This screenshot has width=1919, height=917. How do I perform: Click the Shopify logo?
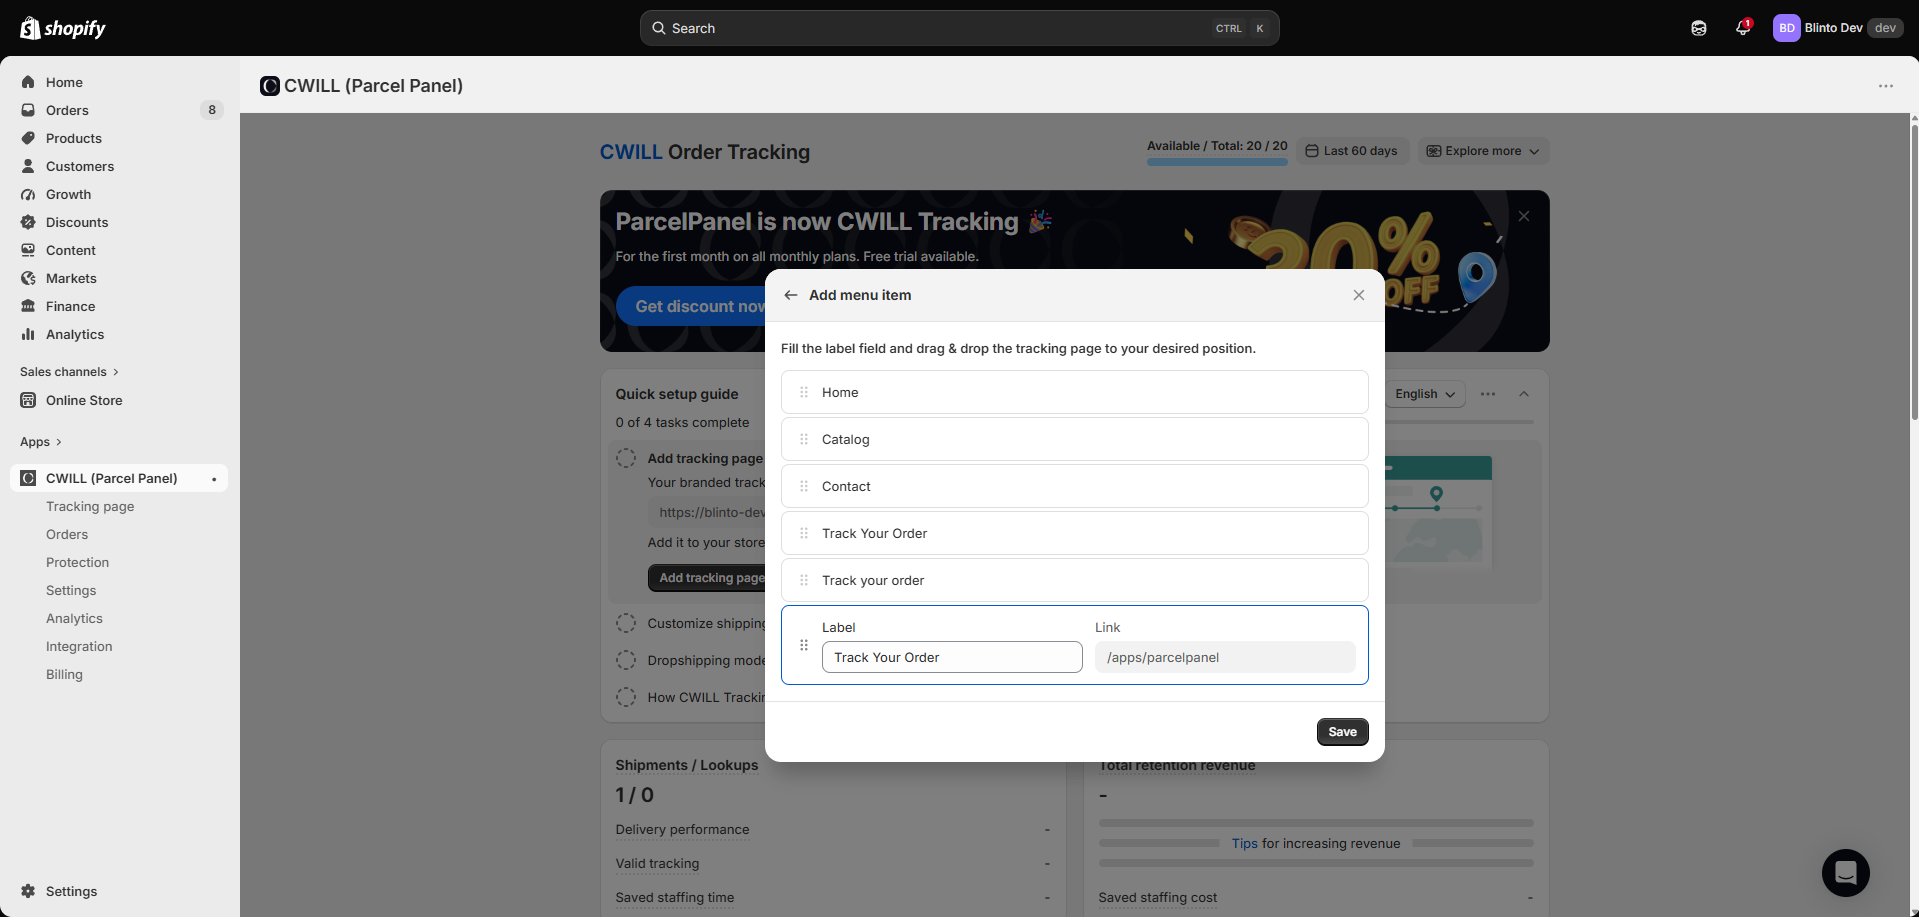63,28
